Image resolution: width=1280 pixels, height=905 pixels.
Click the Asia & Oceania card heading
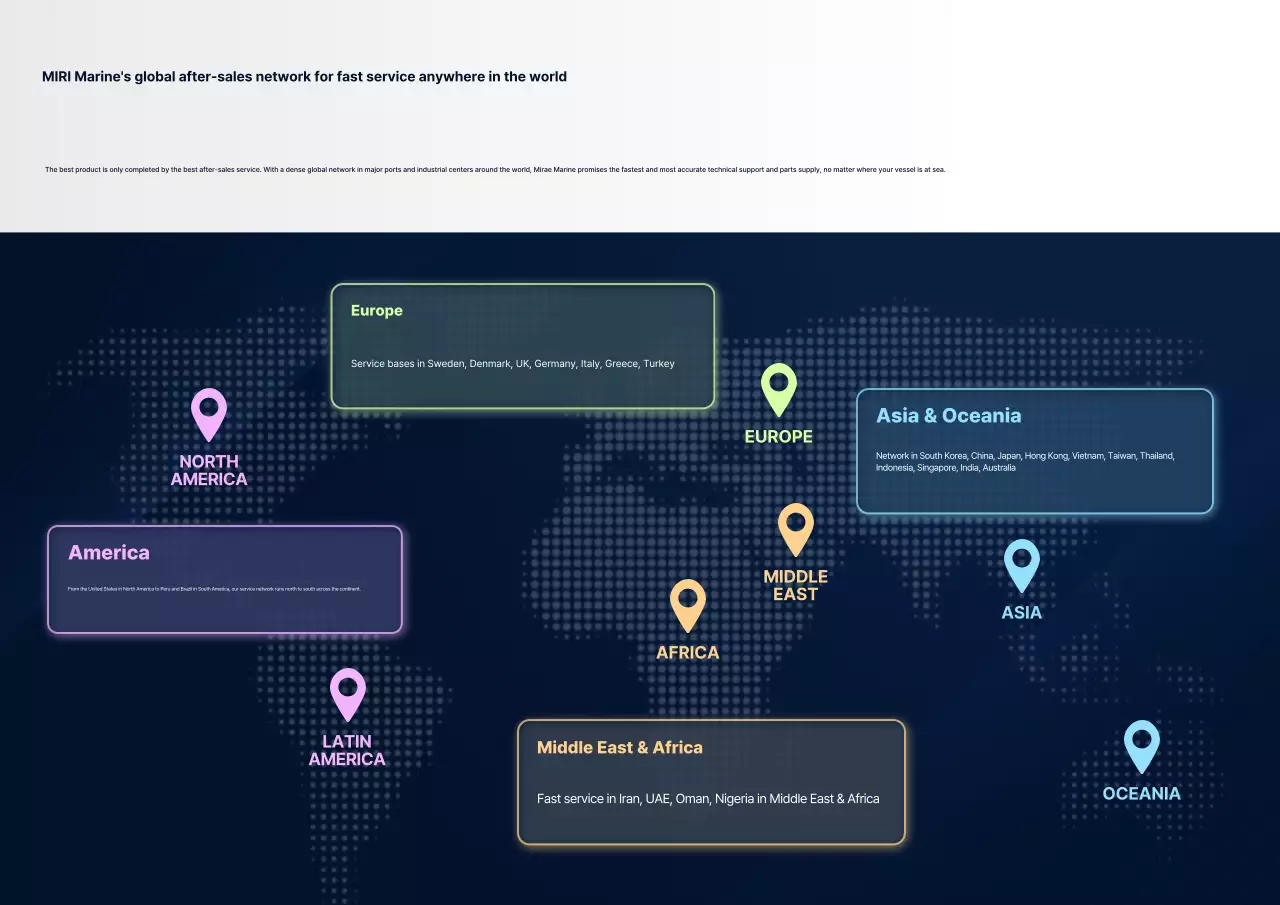coord(948,416)
